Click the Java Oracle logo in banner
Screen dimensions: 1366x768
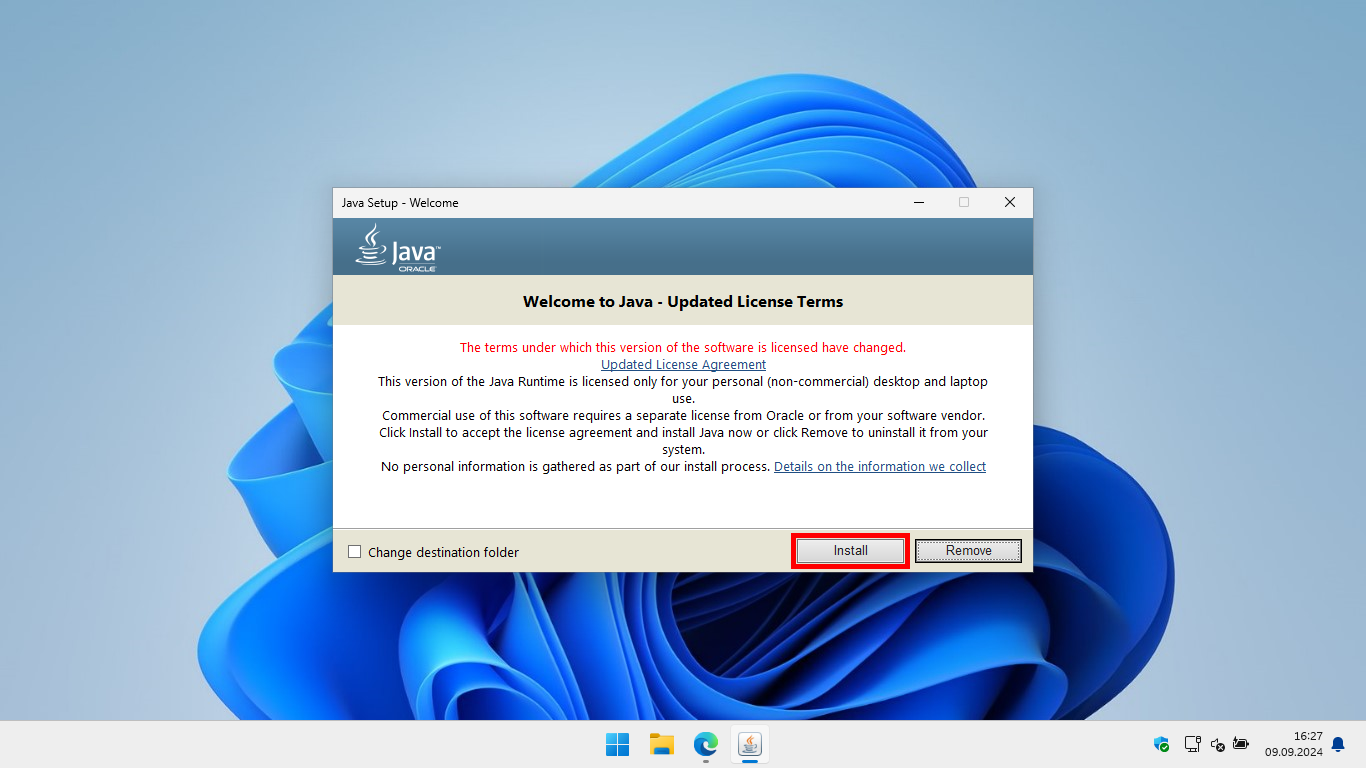[x=398, y=247]
